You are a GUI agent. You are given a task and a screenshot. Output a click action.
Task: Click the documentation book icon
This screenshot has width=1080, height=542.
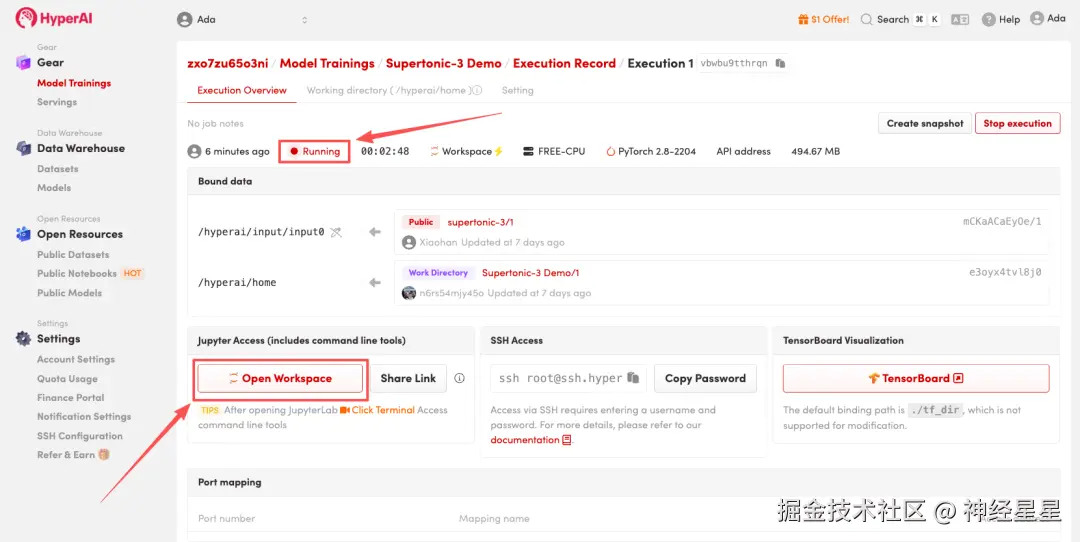(567, 440)
